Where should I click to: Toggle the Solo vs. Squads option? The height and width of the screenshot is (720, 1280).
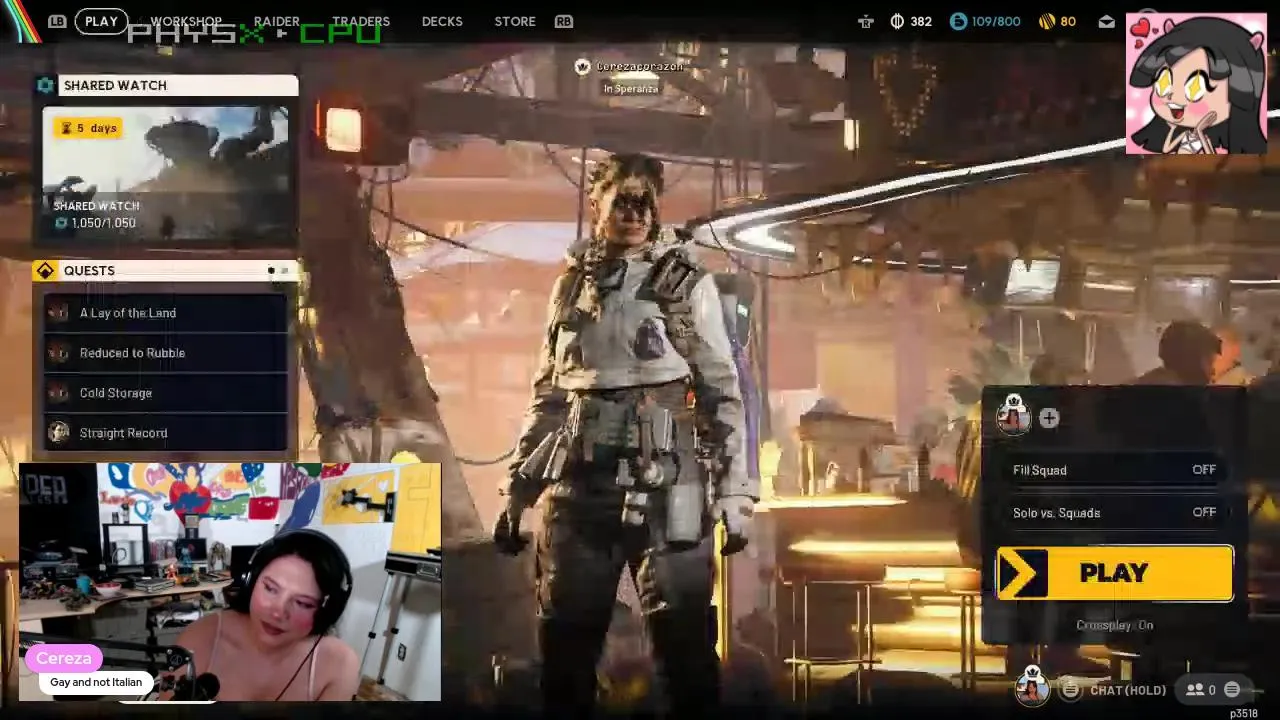[x=1115, y=513]
